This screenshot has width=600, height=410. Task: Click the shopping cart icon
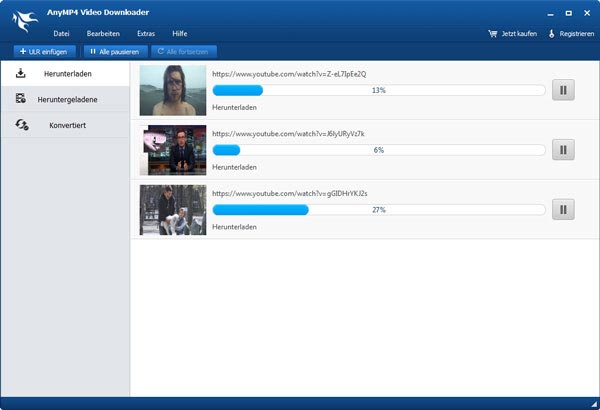click(x=492, y=34)
